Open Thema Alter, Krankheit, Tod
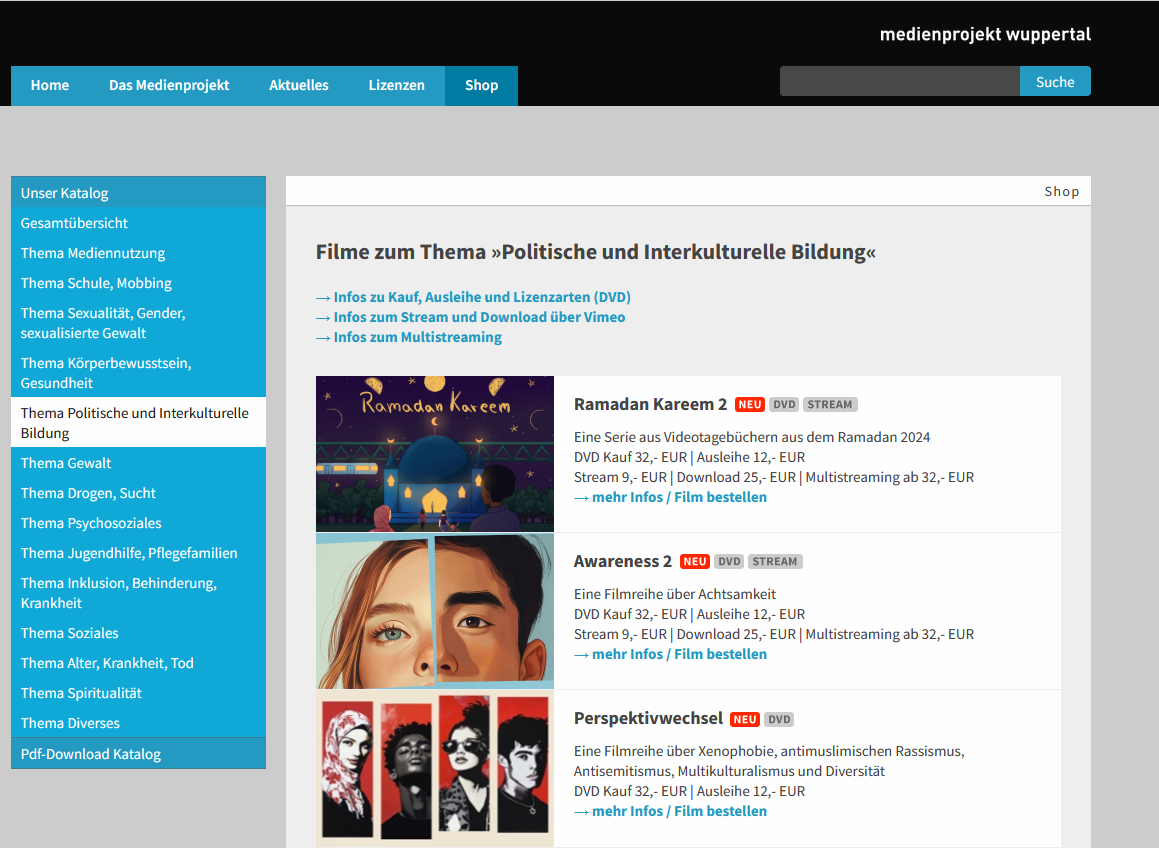1159x848 pixels. point(138,663)
